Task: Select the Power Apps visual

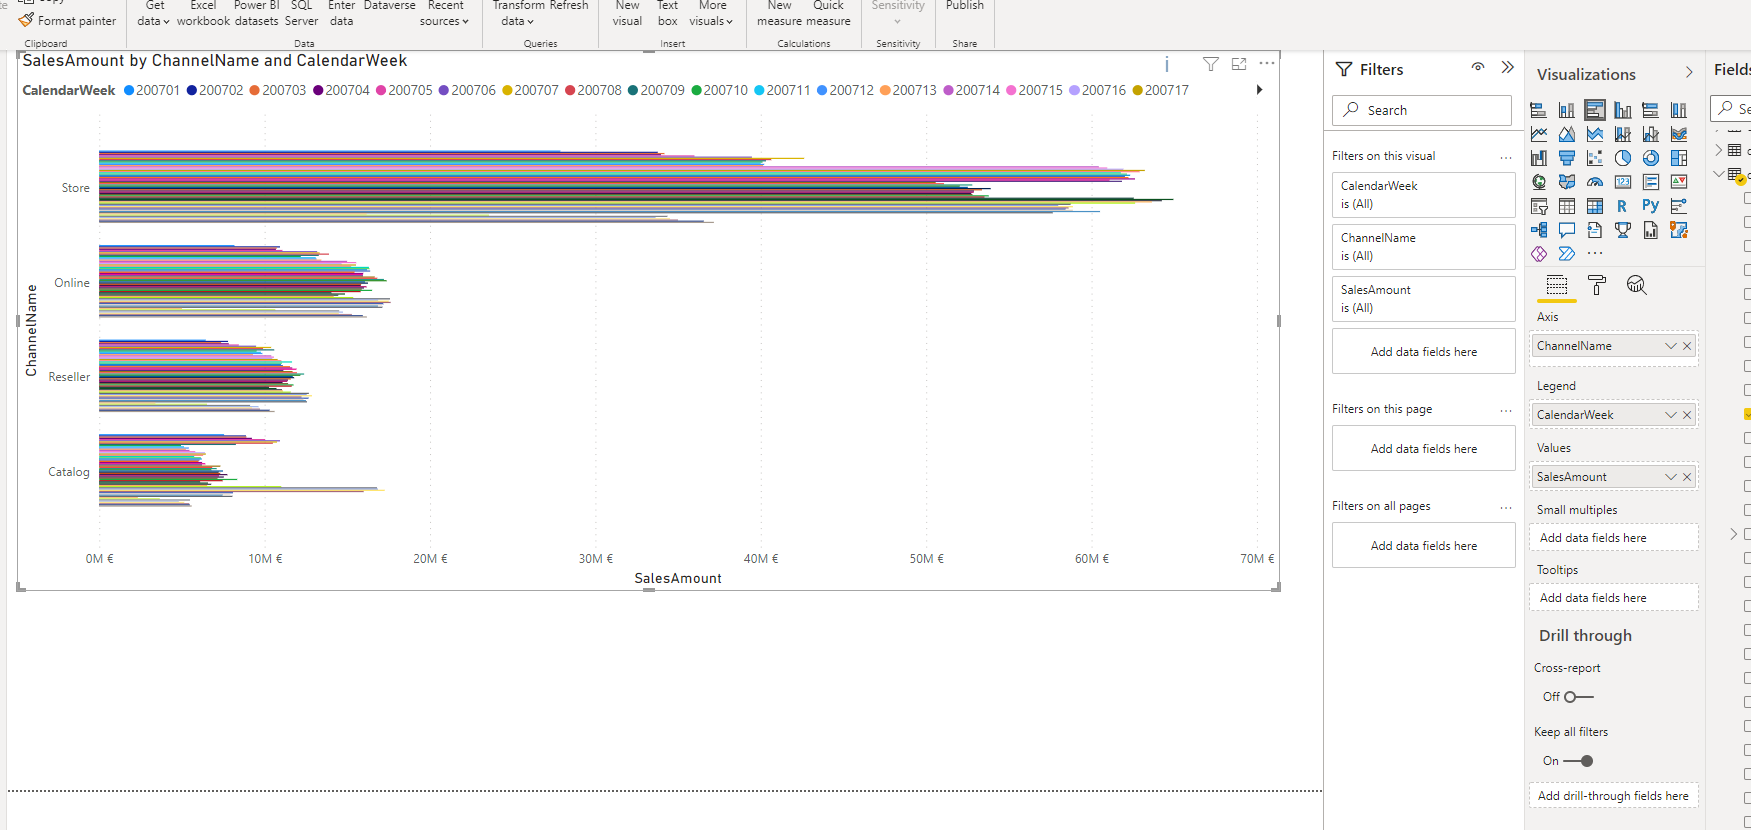Action: point(1539,254)
